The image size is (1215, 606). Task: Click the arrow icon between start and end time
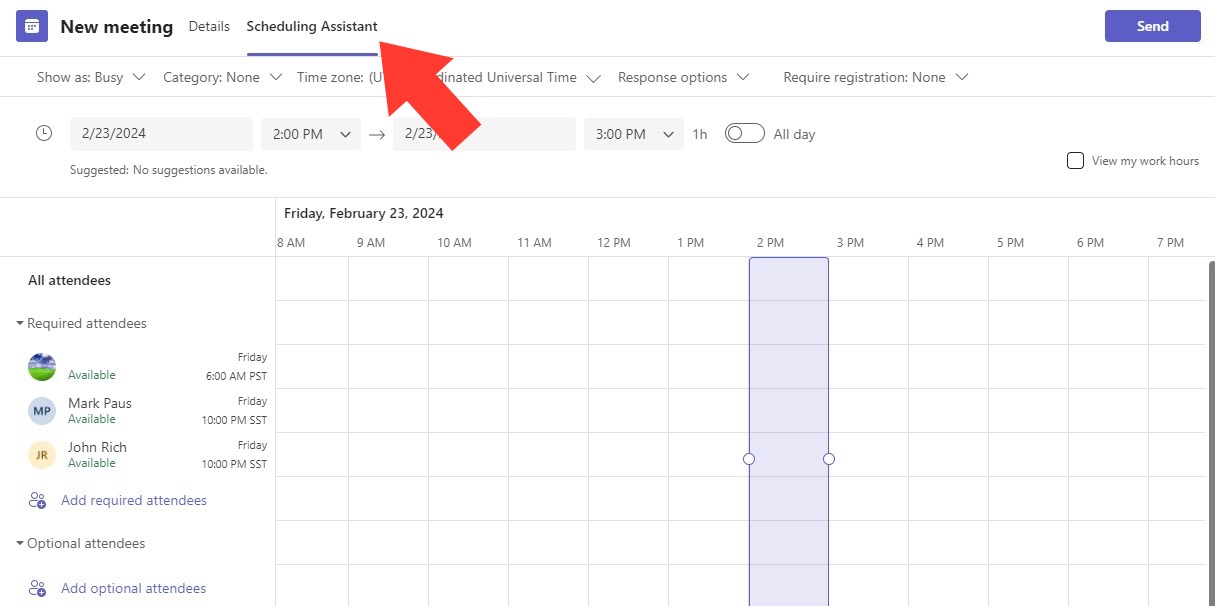377,134
